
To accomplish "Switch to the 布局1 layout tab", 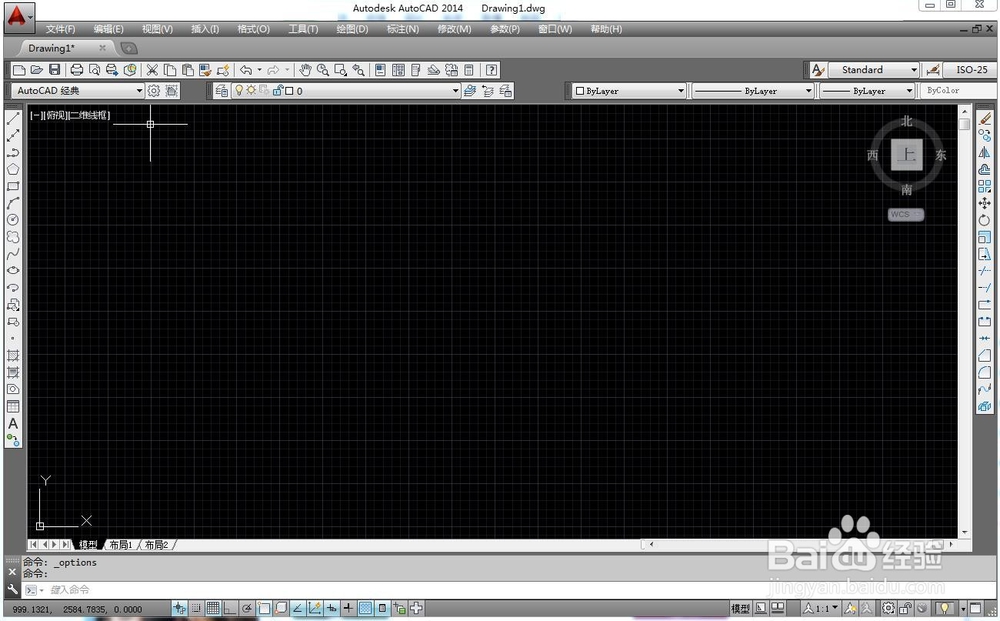I will [x=121, y=544].
